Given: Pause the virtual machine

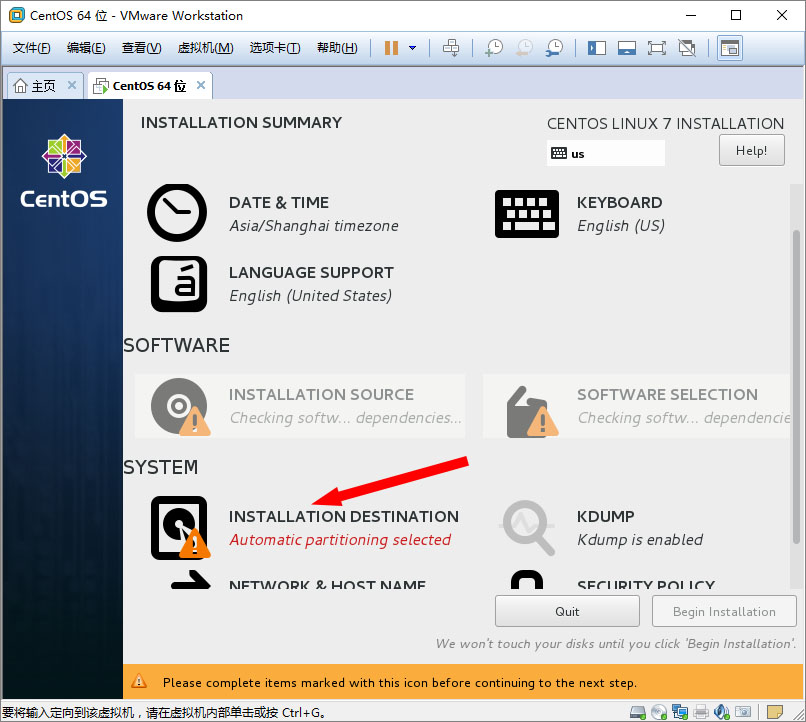Looking at the screenshot, I should pyautogui.click(x=391, y=48).
